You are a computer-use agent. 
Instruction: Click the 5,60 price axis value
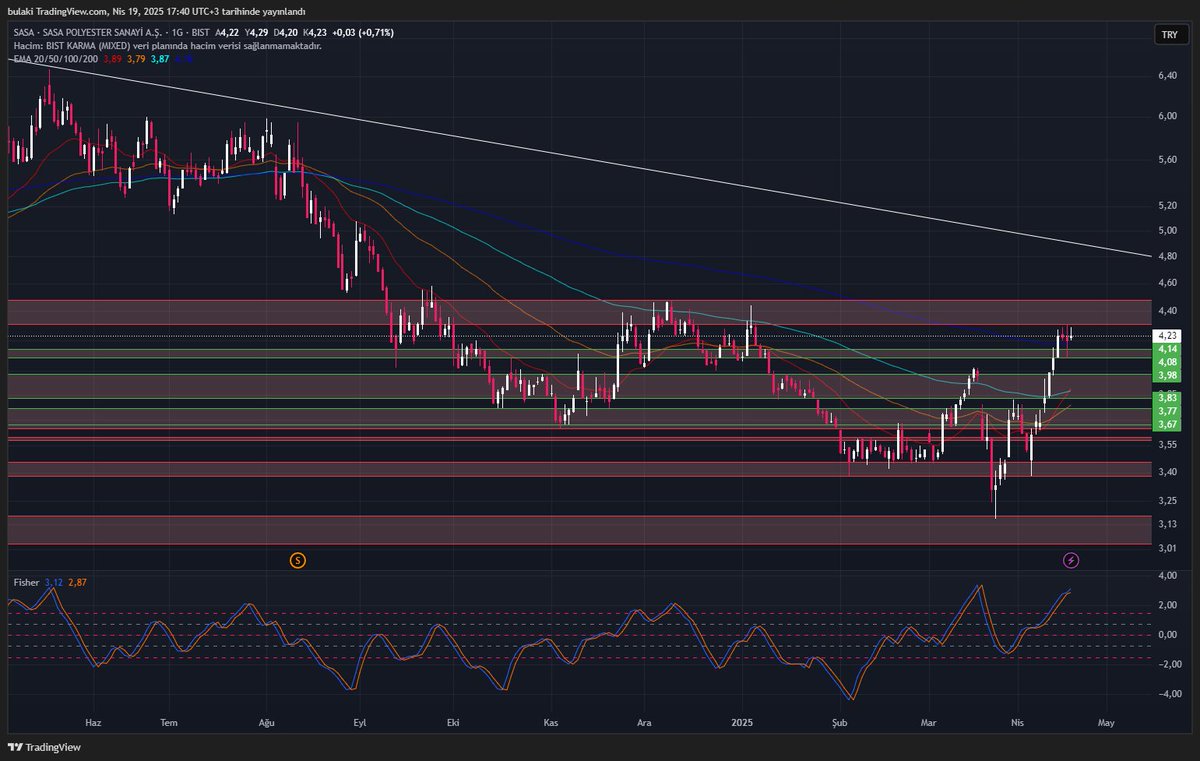pyautogui.click(x=1167, y=159)
